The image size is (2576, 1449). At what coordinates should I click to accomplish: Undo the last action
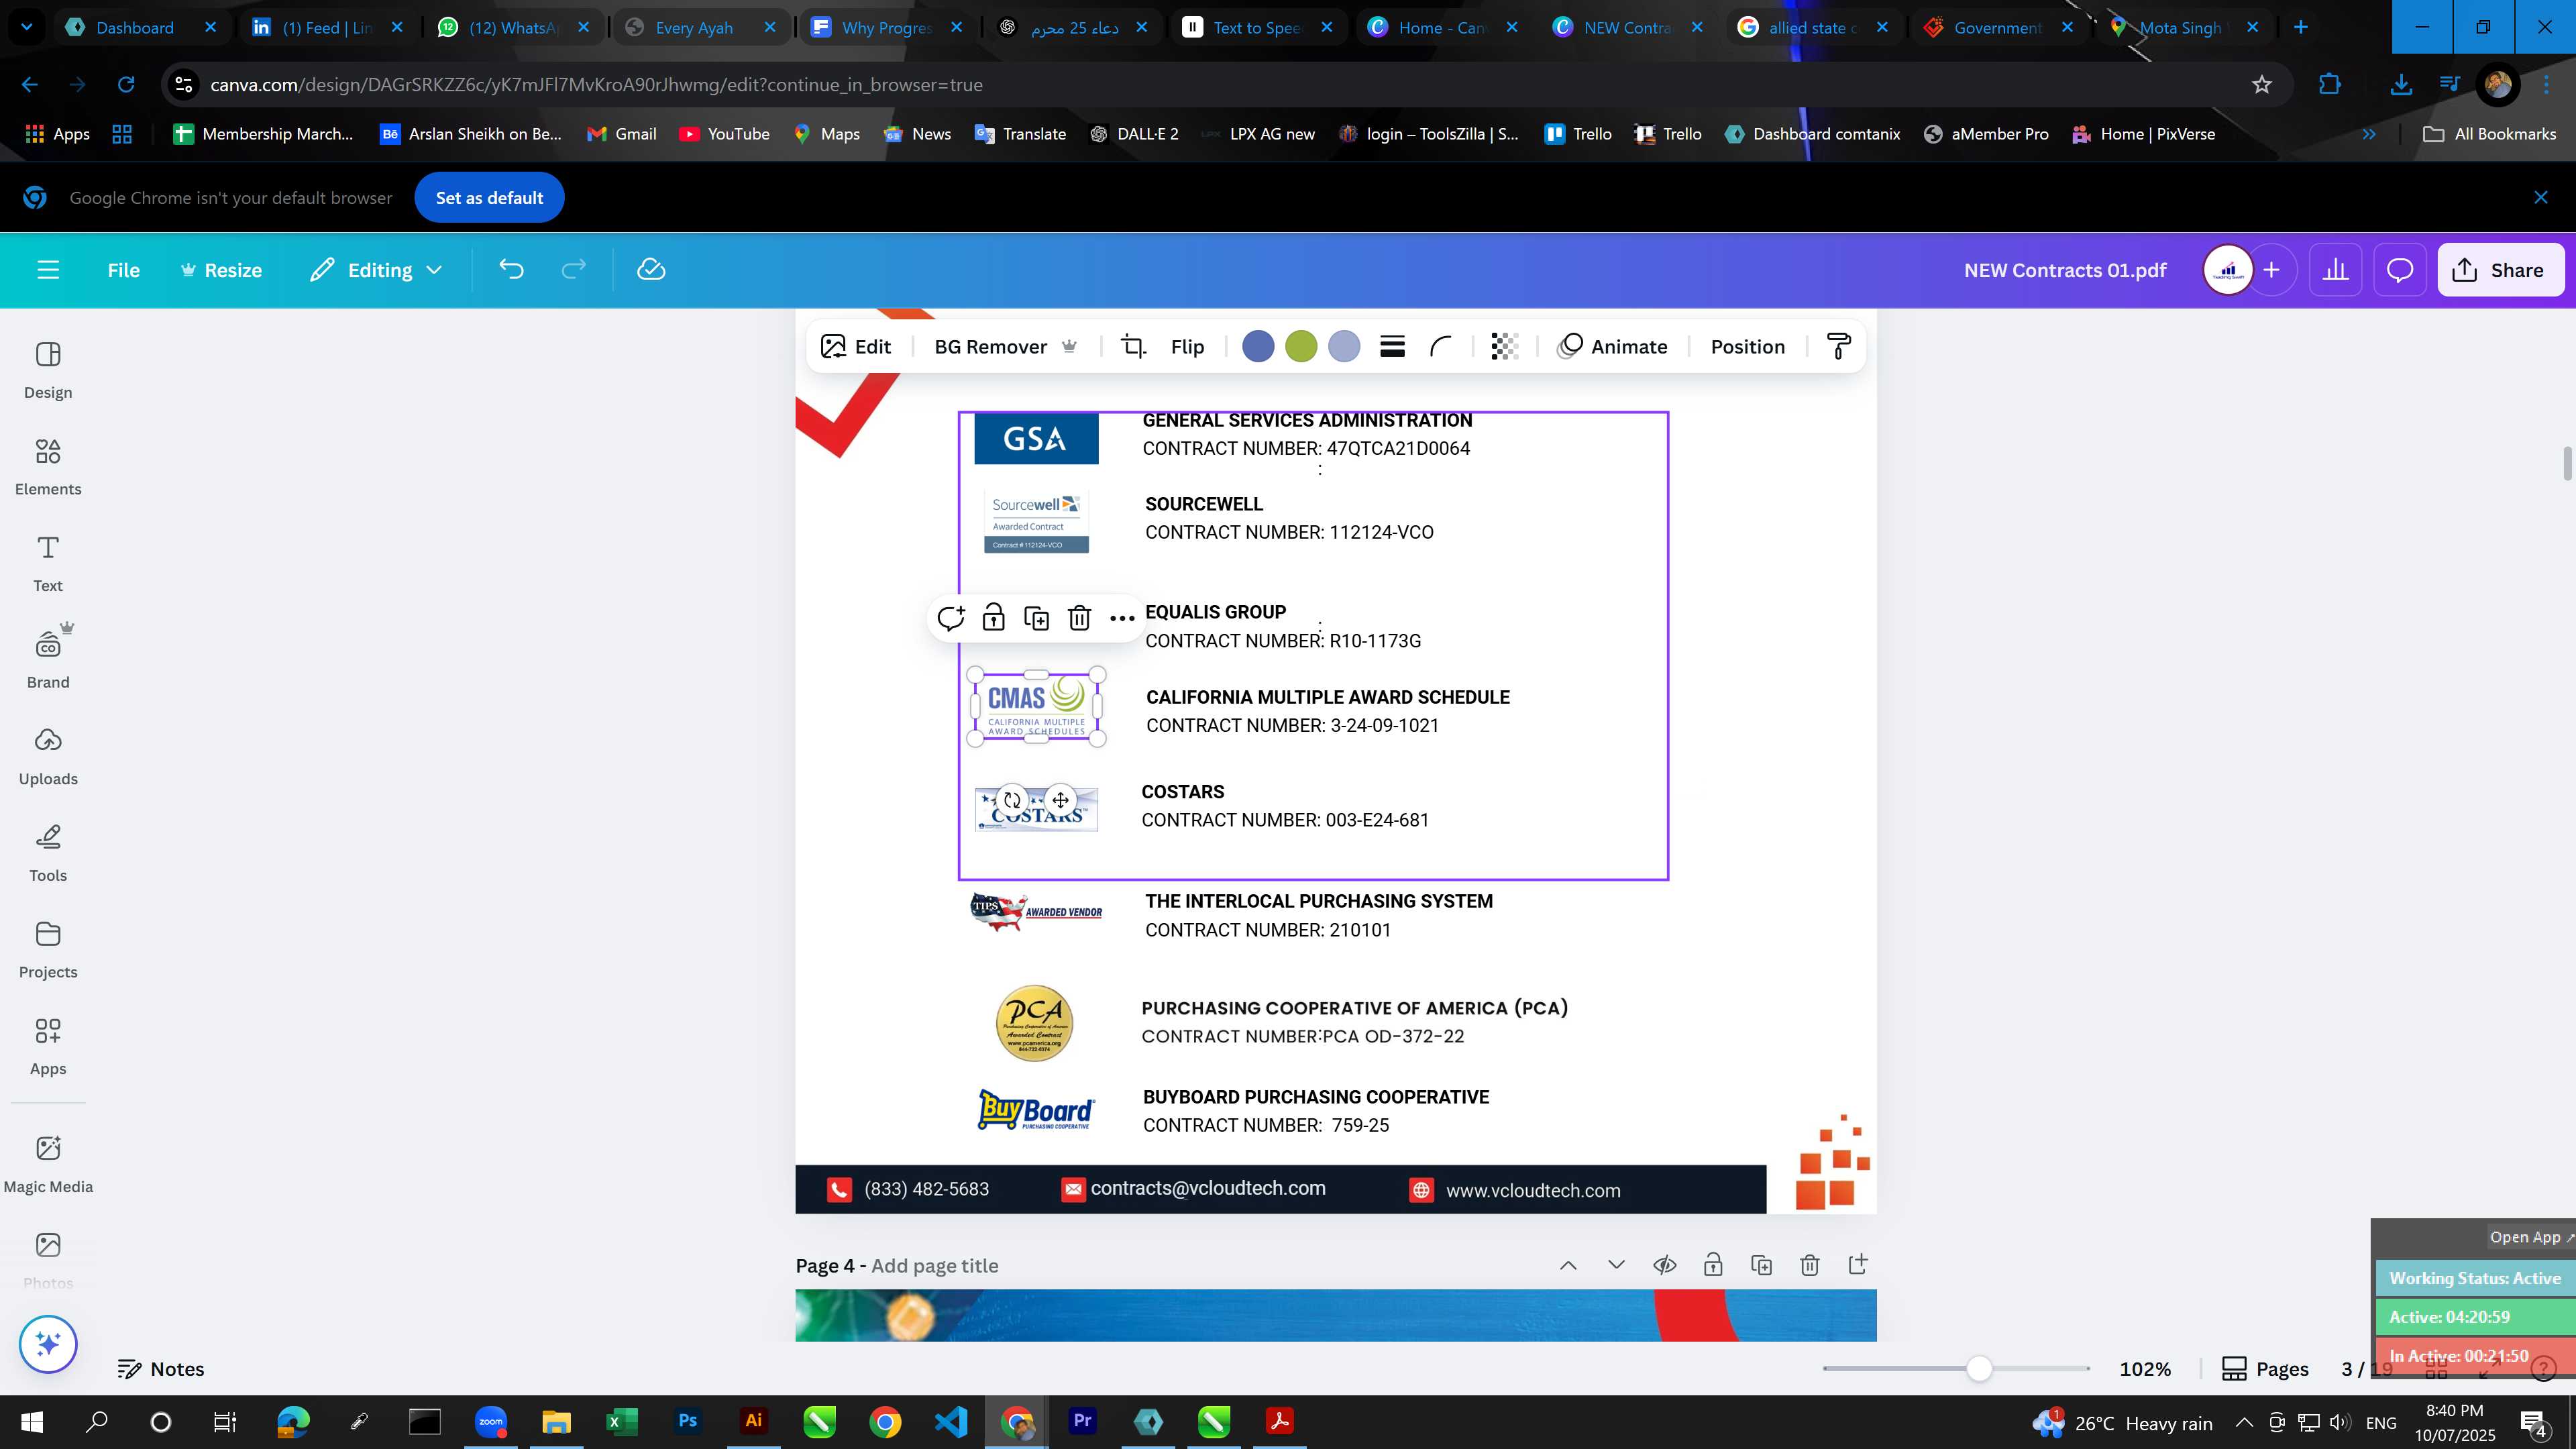tap(511, 270)
